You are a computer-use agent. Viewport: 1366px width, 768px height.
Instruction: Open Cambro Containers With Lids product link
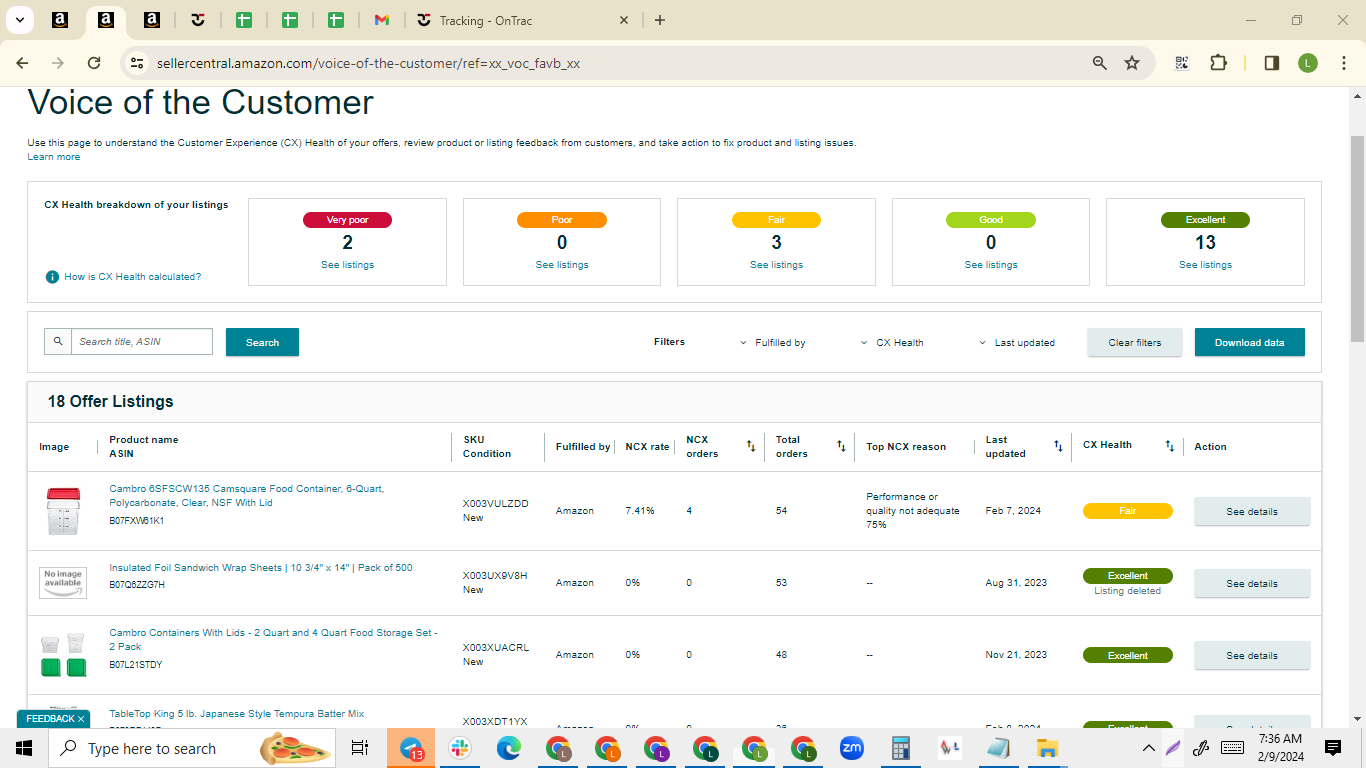point(273,640)
